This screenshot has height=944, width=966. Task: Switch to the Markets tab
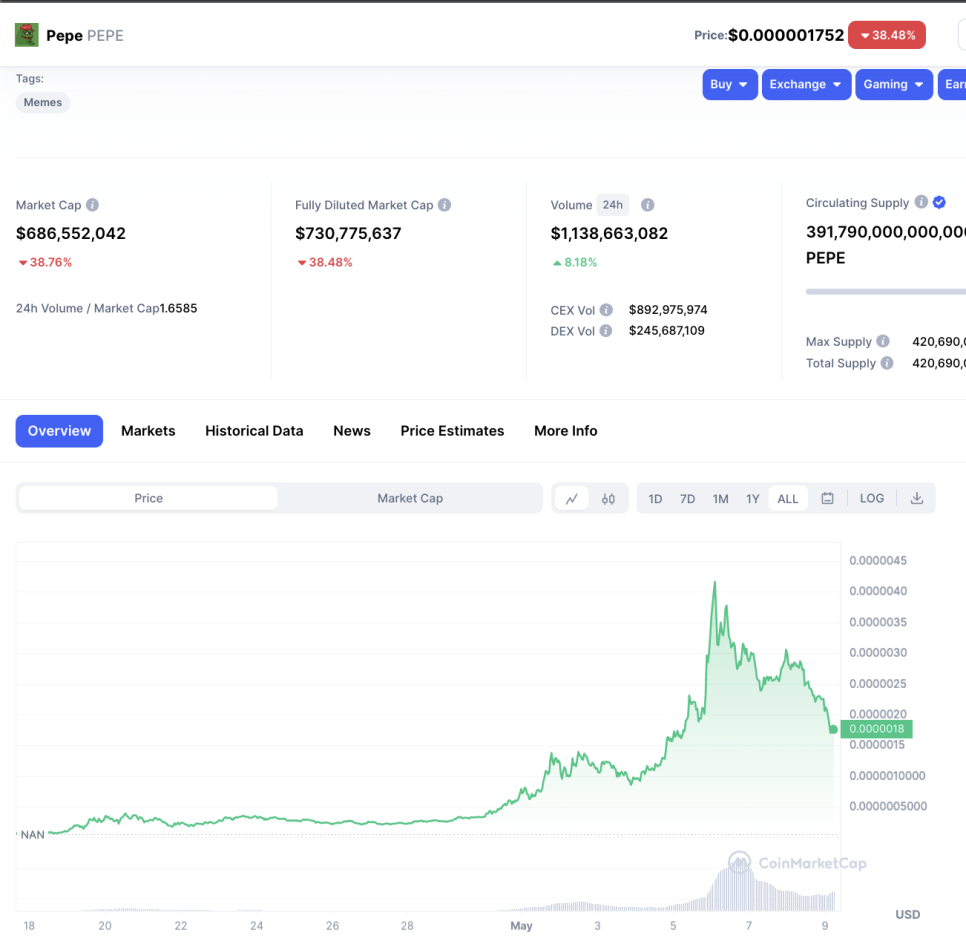pyautogui.click(x=148, y=431)
